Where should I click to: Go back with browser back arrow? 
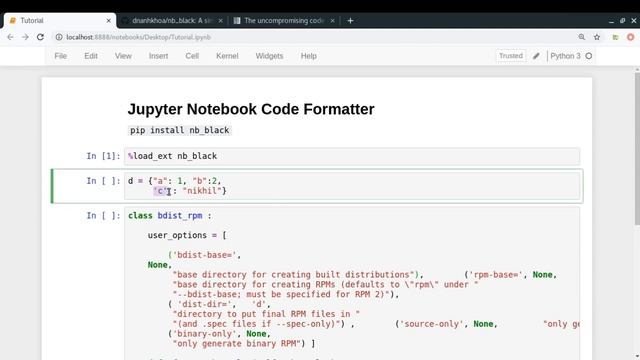[10, 37]
